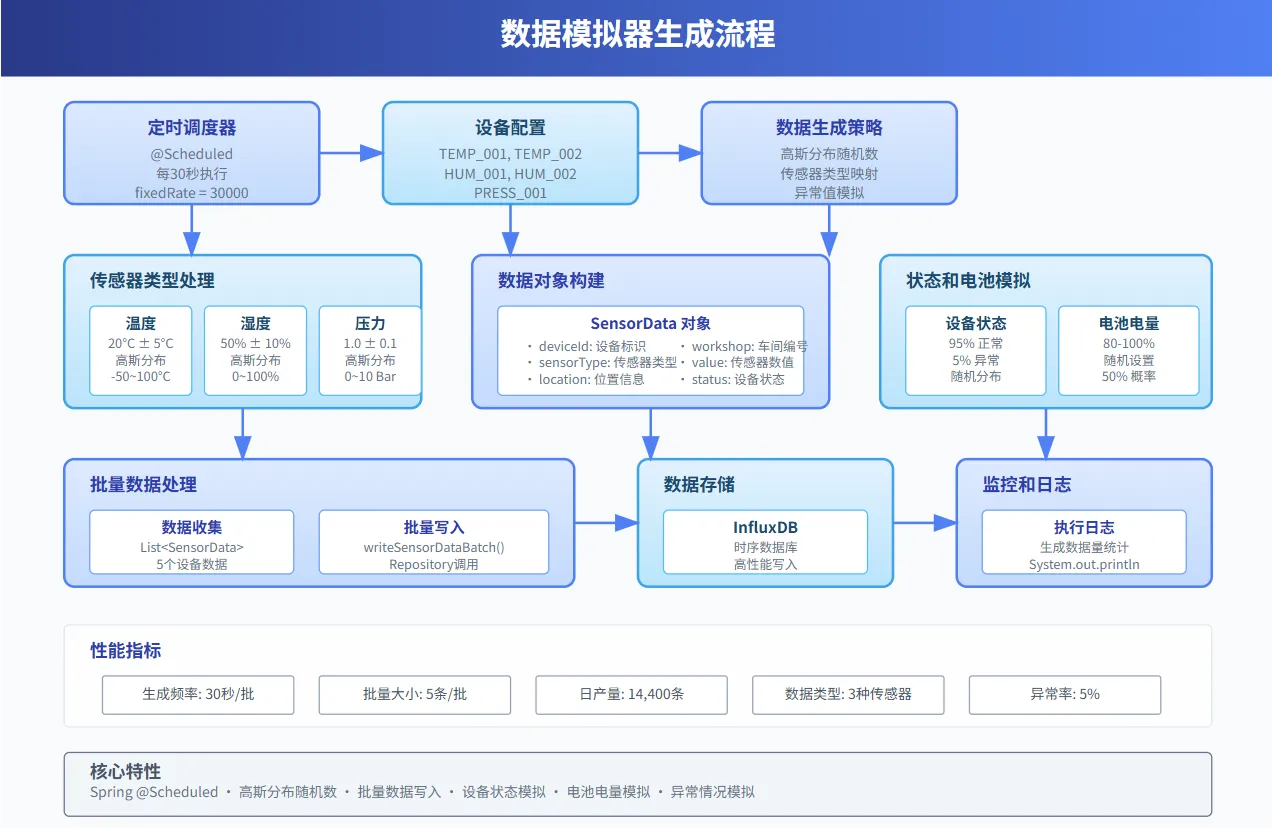Click the 执行日志 card
1272x828 pixels.
tap(1084, 542)
